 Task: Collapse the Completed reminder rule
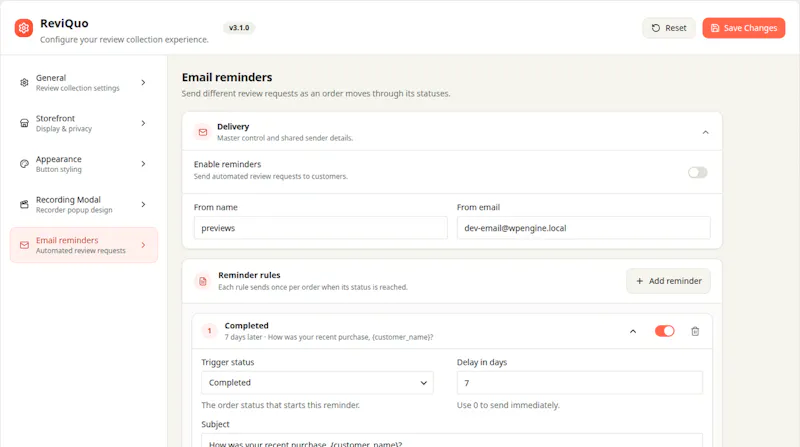point(633,331)
